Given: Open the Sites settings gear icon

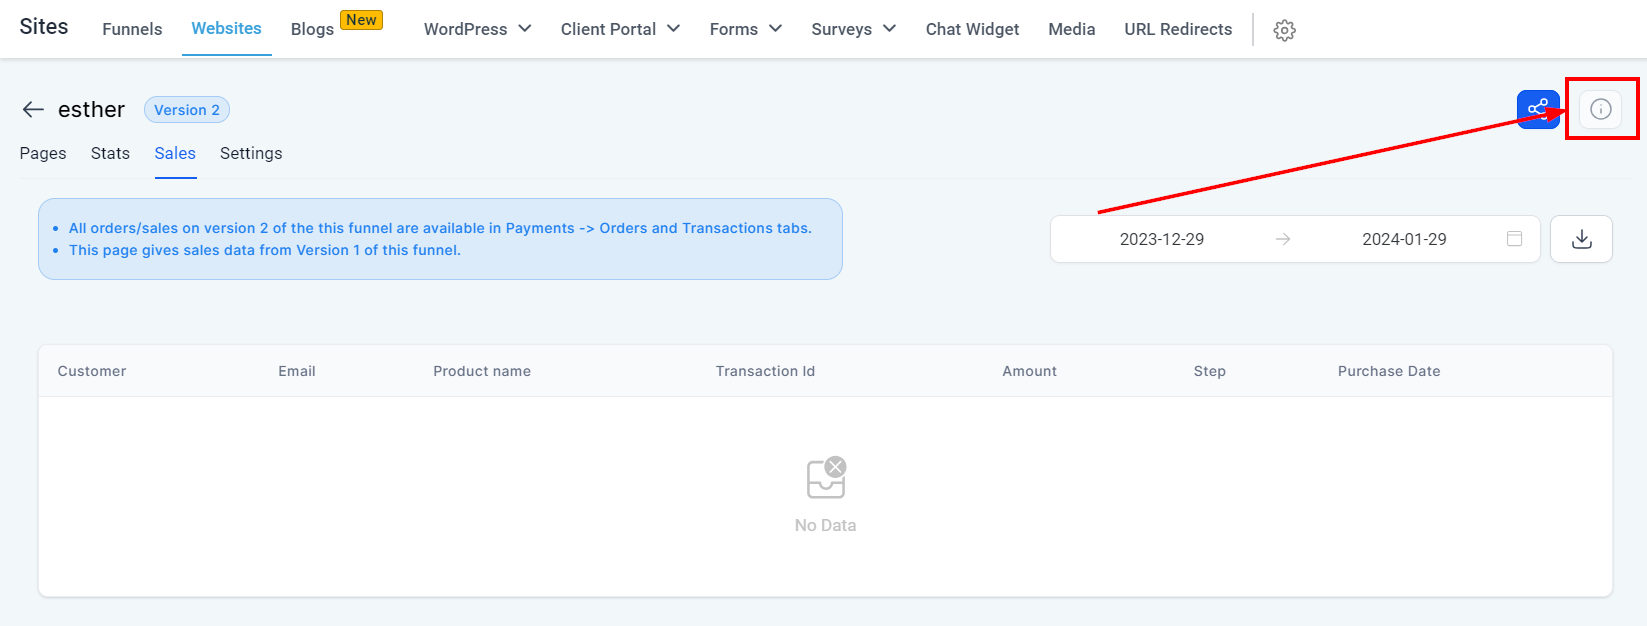Looking at the screenshot, I should pos(1285,30).
